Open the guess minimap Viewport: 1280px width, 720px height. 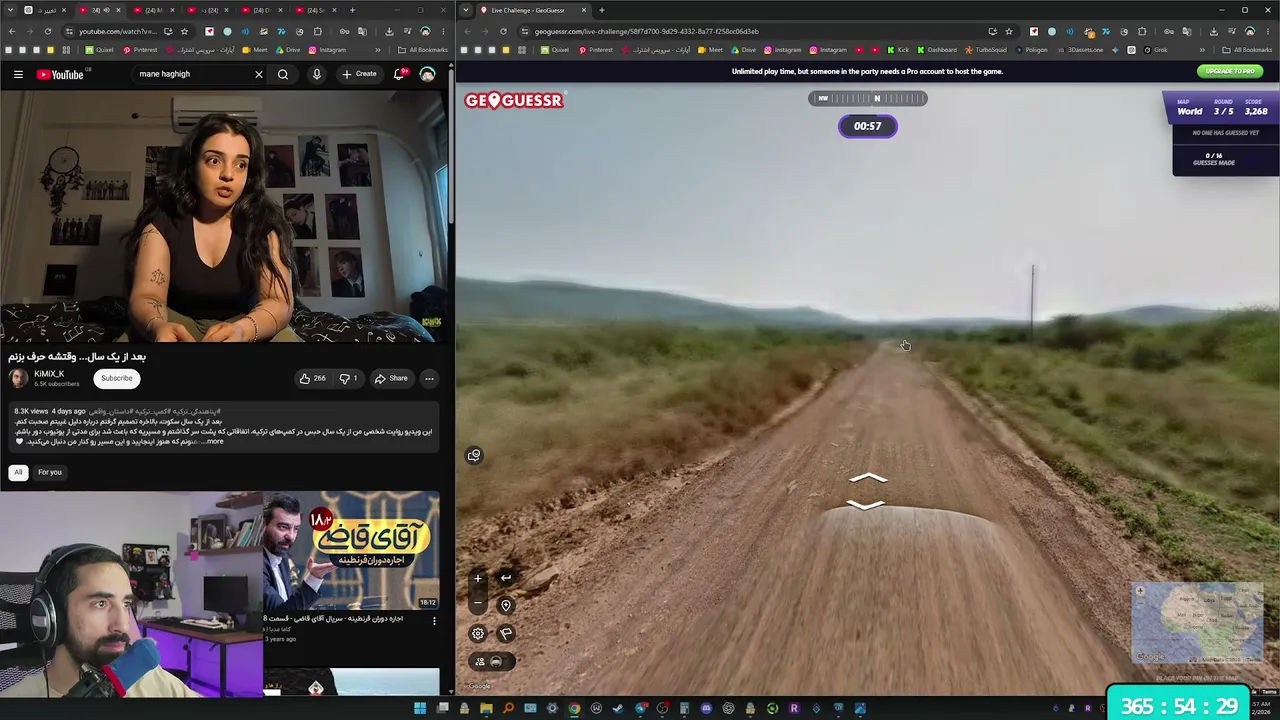tap(1197, 622)
